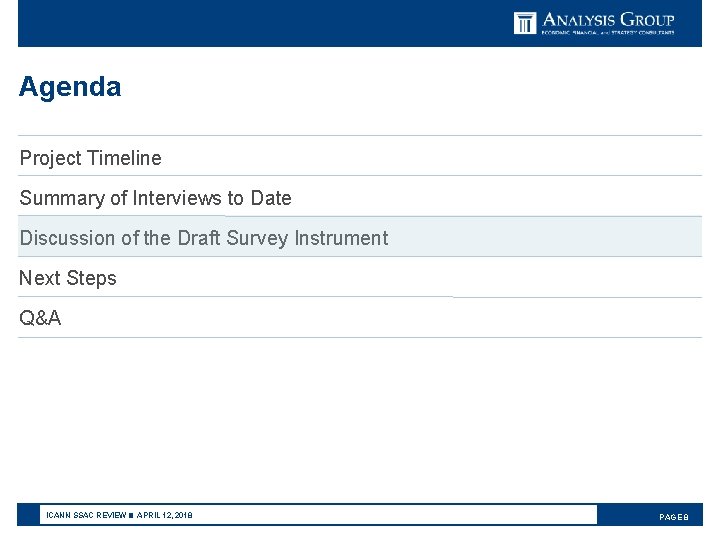Choose the Q&A agenda item
Viewport: 720px width, 540px height.
pyautogui.click(x=40, y=318)
